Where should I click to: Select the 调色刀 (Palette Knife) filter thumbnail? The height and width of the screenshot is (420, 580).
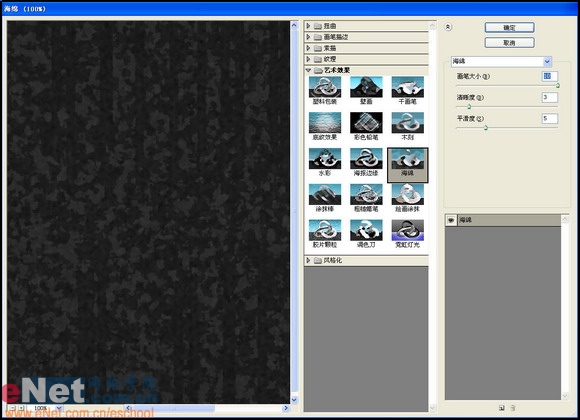pos(366,234)
